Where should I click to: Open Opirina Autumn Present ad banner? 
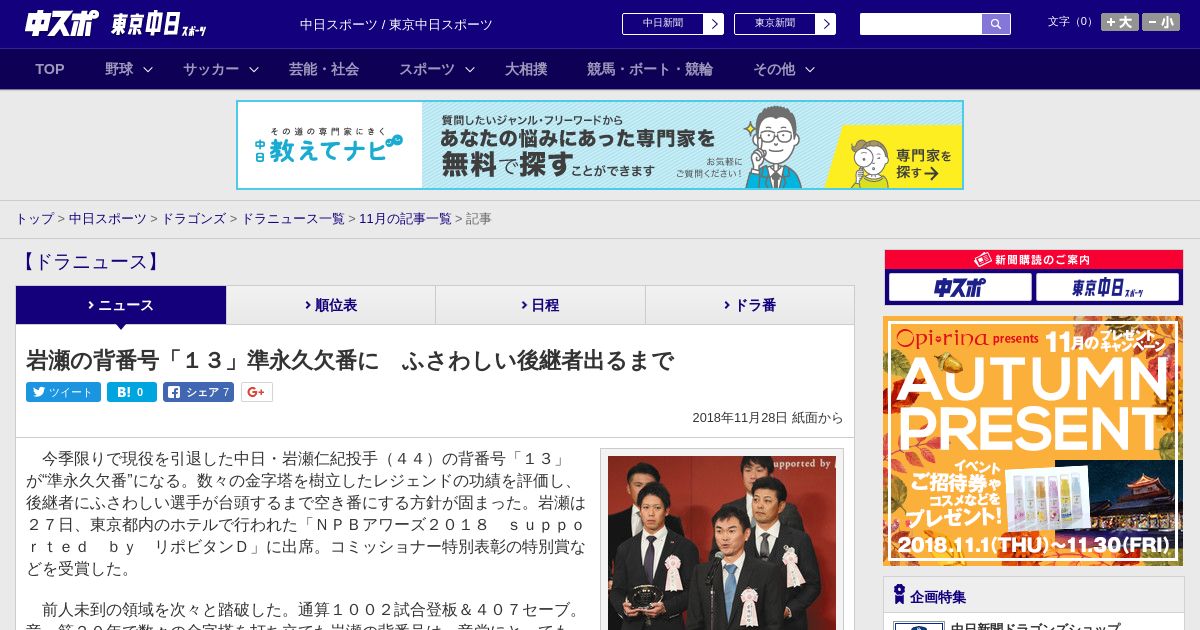coord(1033,441)
